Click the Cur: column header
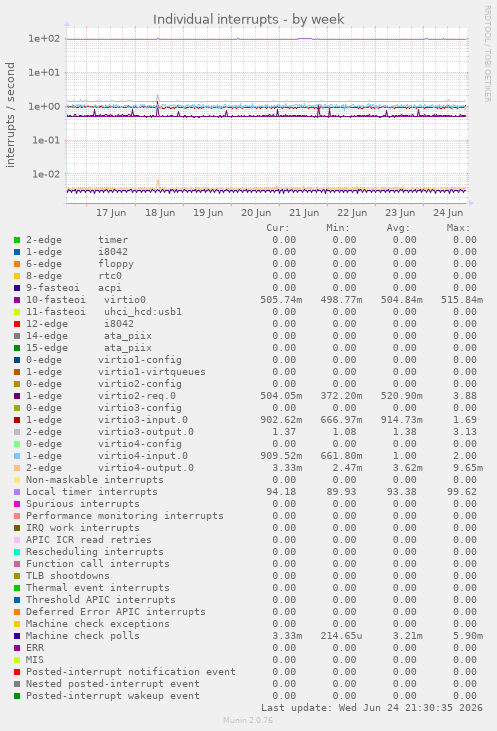 coord(278,228)
